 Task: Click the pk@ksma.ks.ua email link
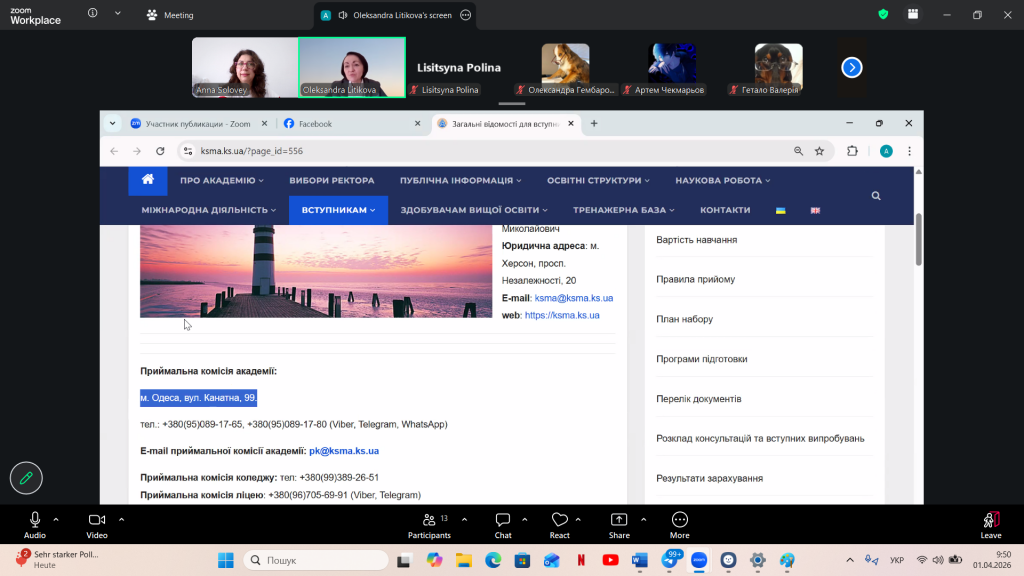[344, 451]
